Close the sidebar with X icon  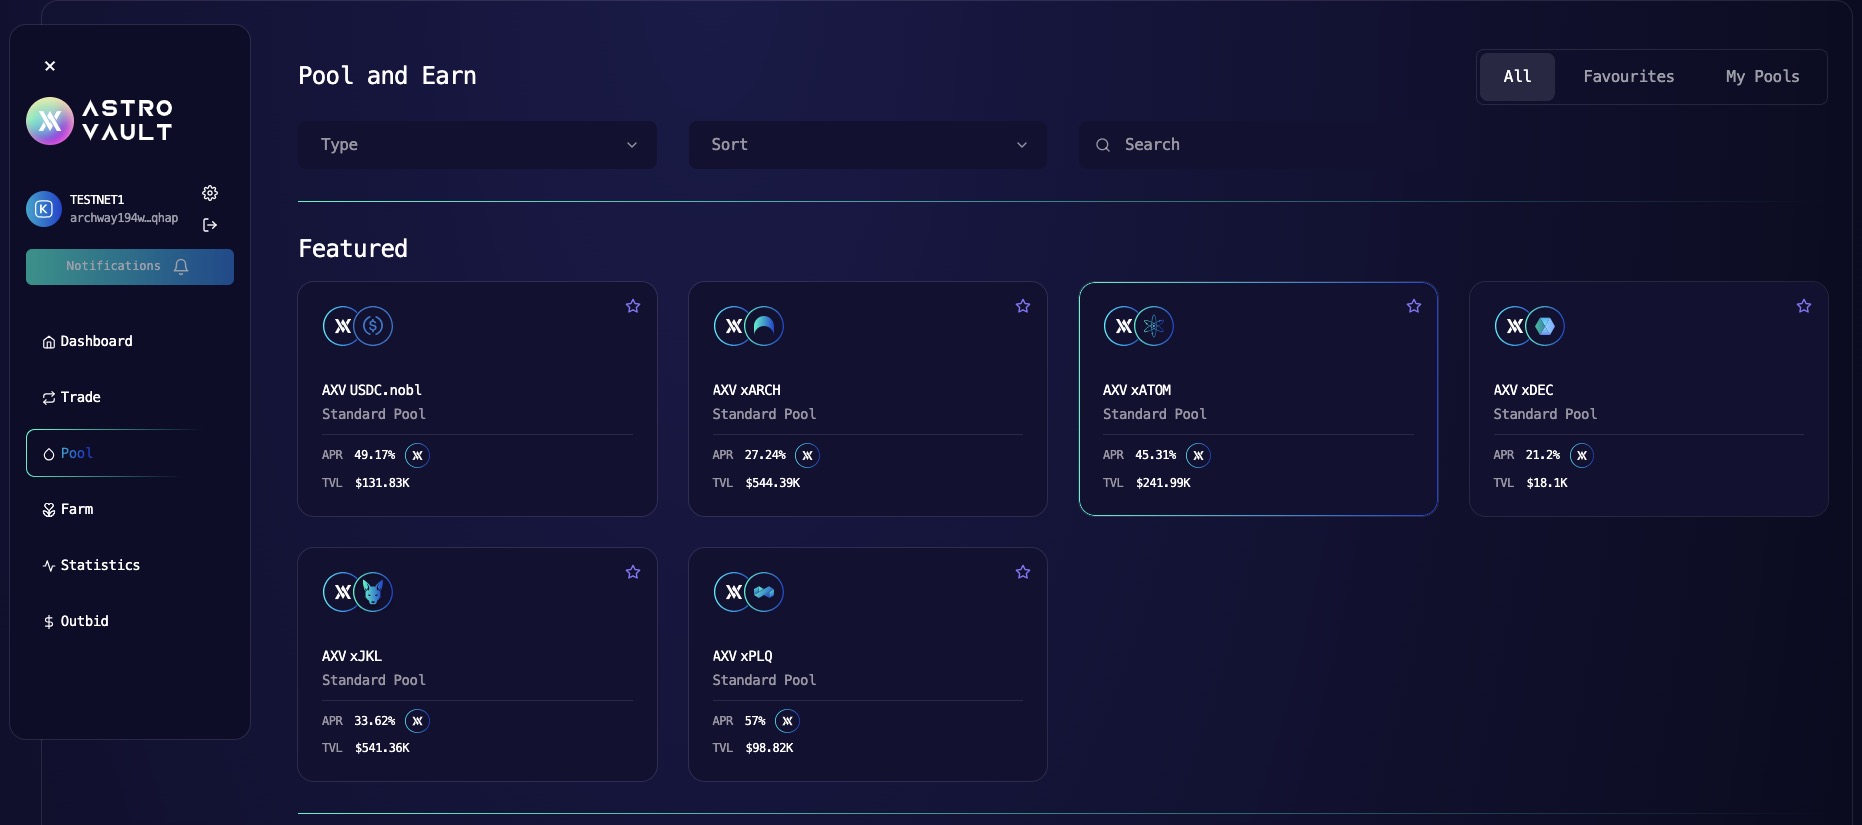coord(50,66)
